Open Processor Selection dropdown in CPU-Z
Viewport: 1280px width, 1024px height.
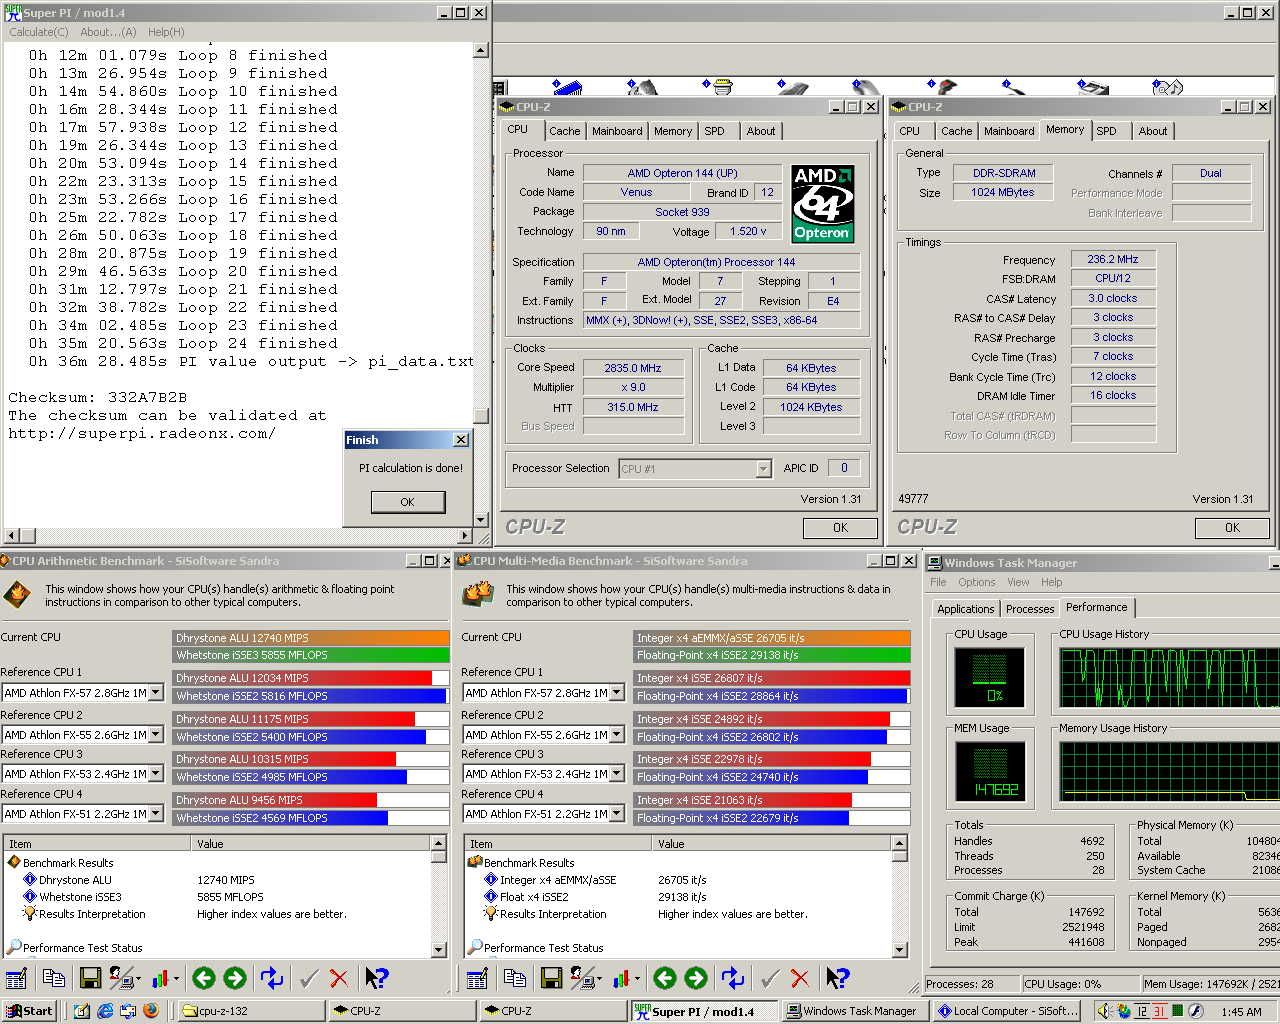click(x=763, y=468)
